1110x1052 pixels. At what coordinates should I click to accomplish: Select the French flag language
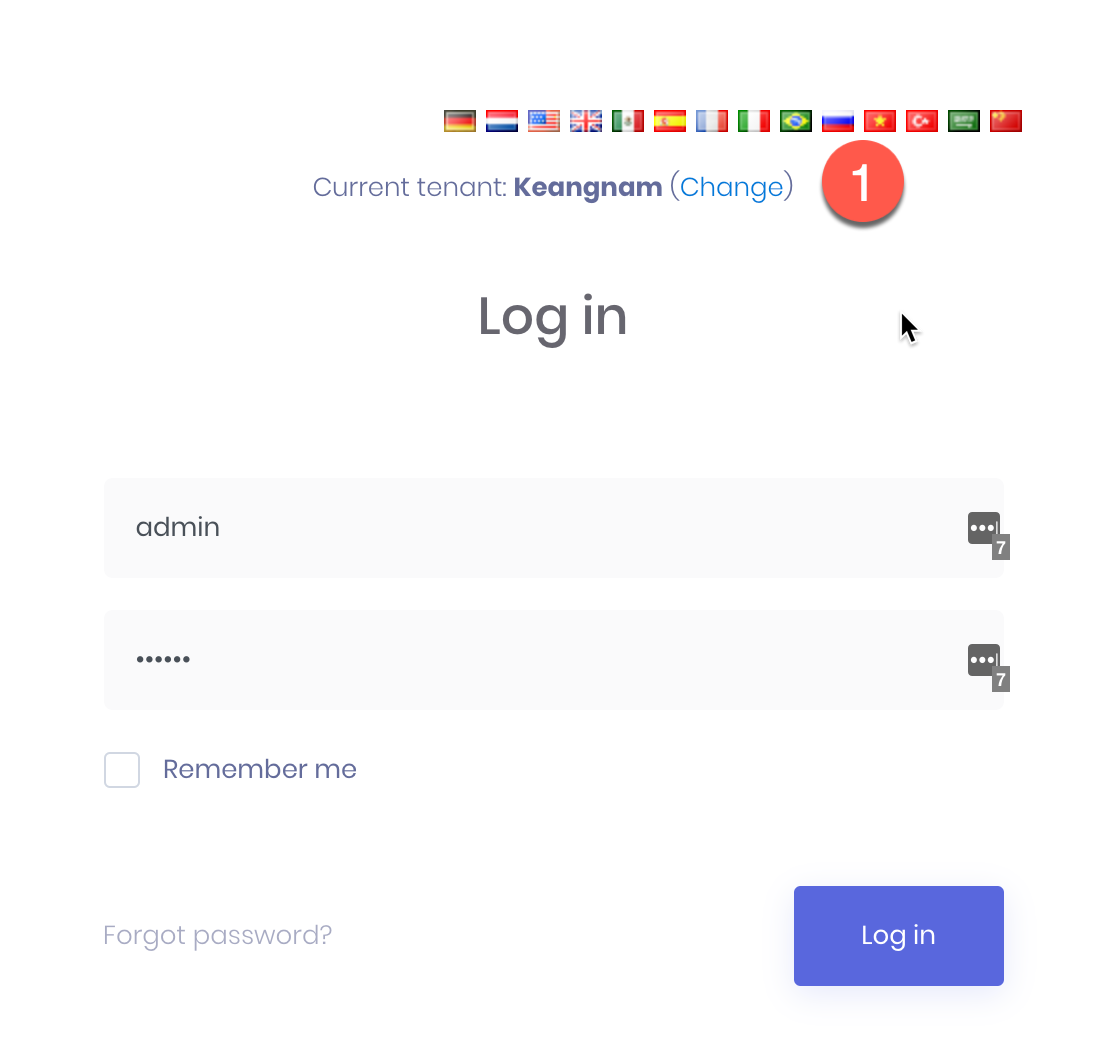click(712, 121)
